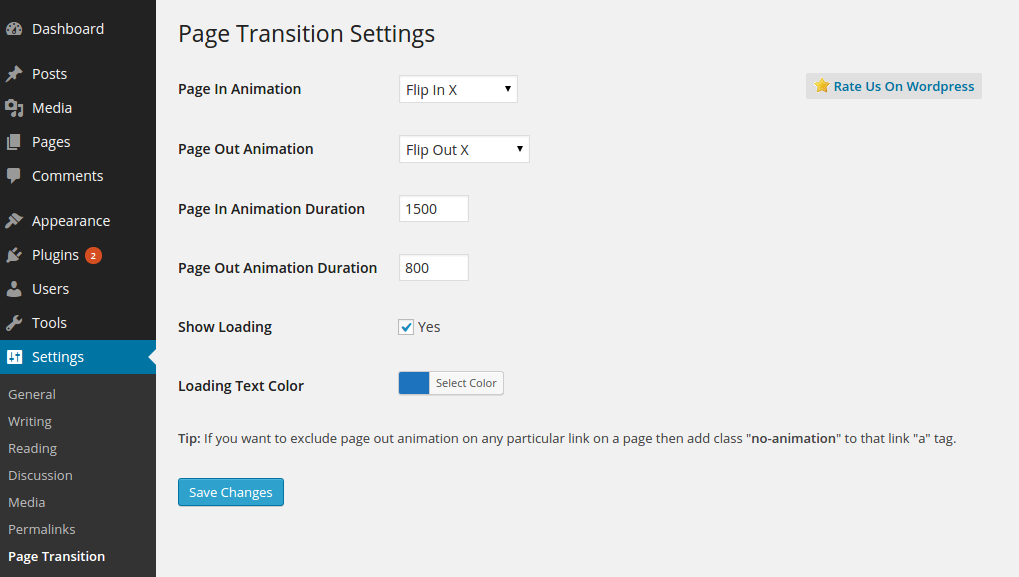Open the Appearance menu
1019x577 pixels.
(x=78, y=221)
